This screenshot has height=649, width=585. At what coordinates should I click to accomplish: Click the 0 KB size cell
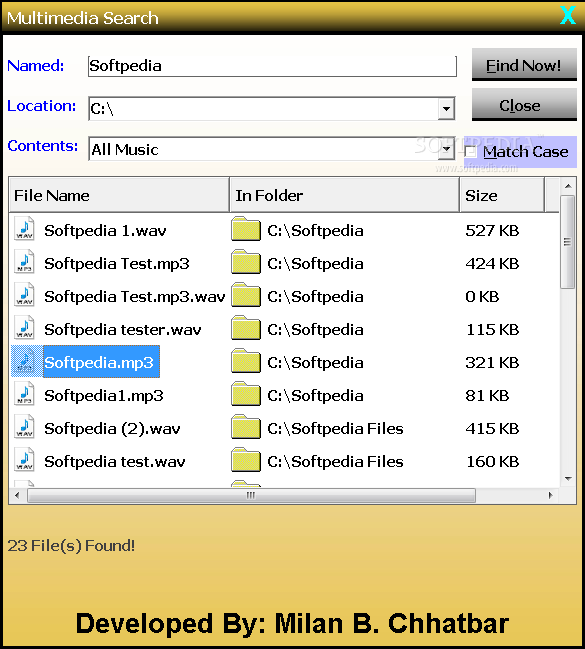(482, 297)
